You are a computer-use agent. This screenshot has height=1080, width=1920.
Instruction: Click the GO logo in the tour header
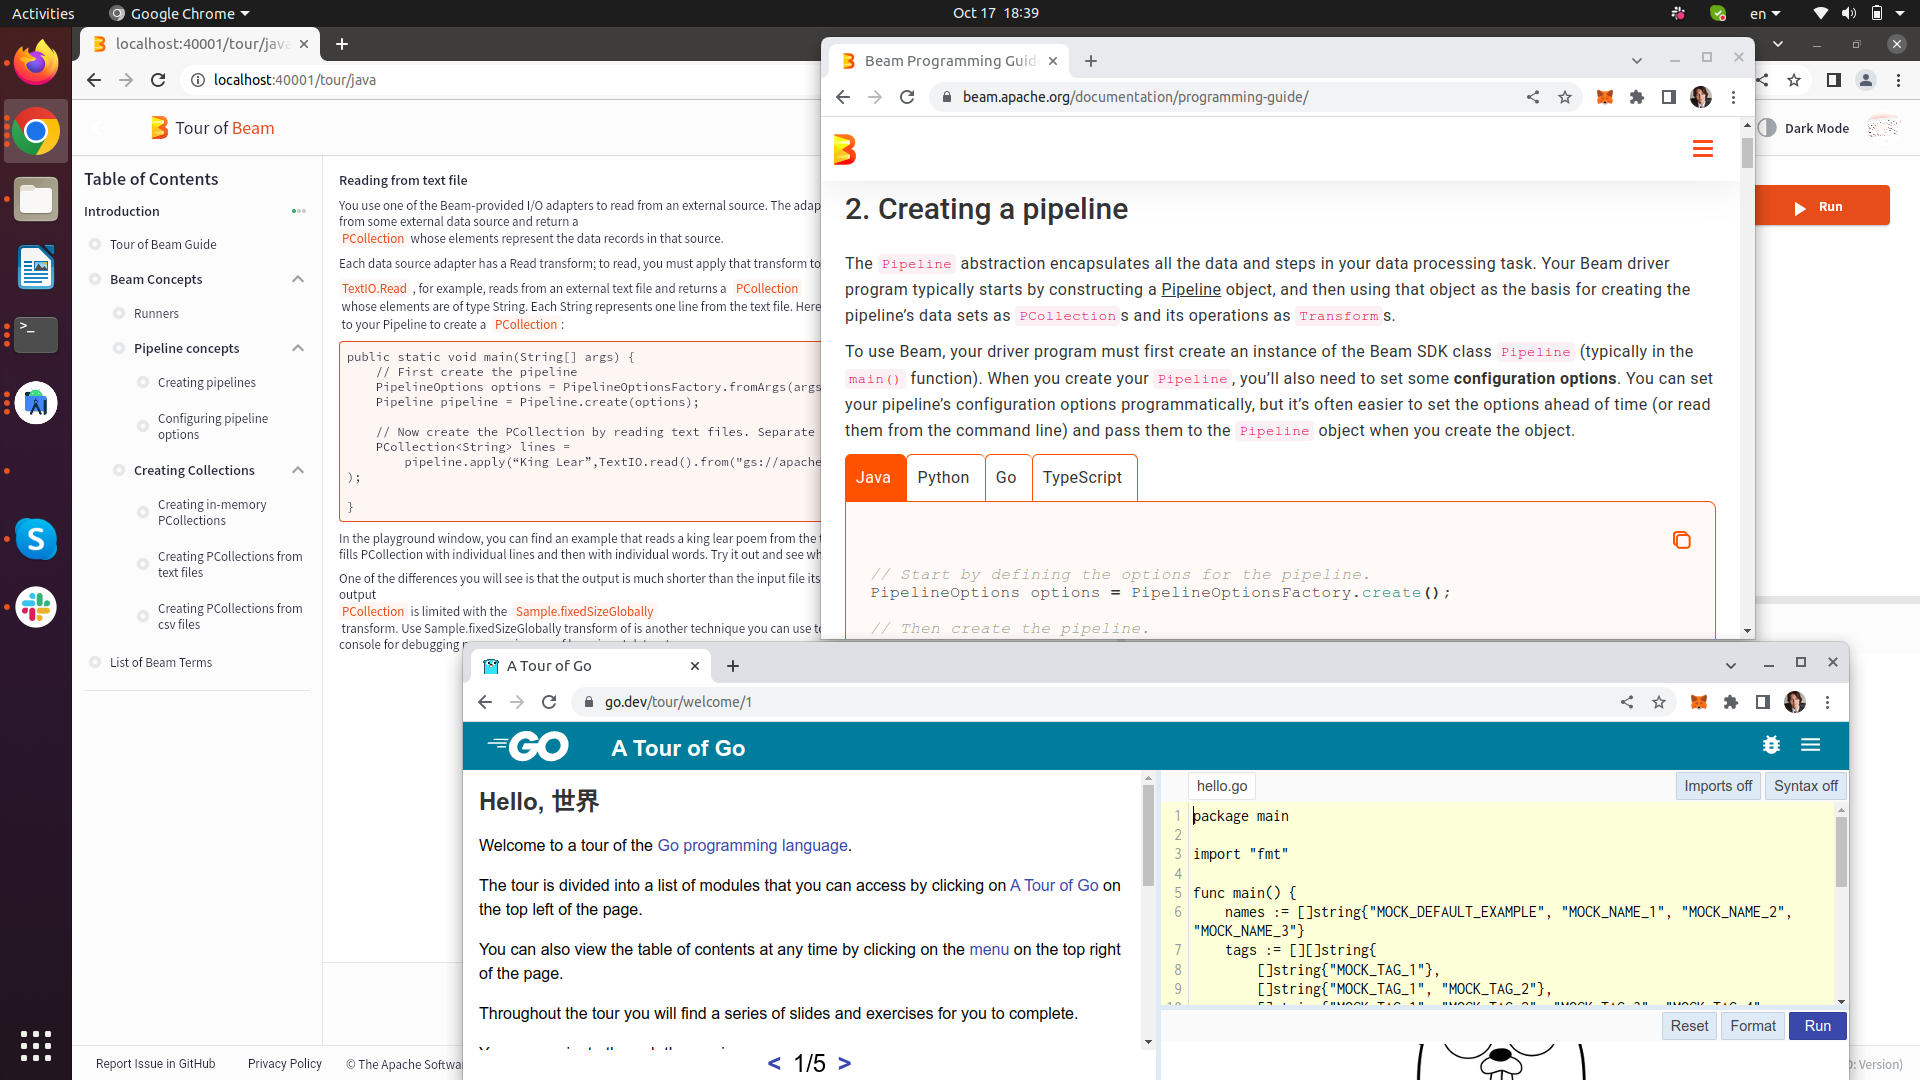coord(527,746)
